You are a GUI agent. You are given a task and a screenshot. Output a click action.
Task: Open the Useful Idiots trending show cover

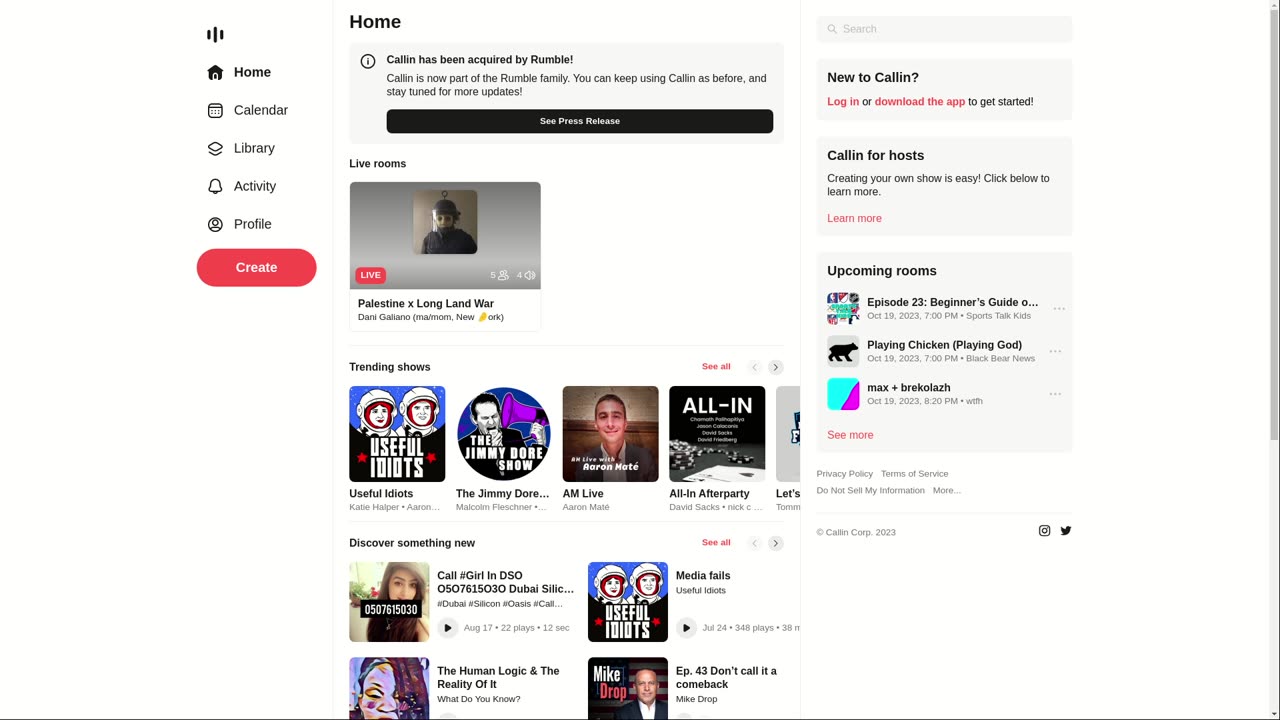pyautogui.click(x=397, y=434)
